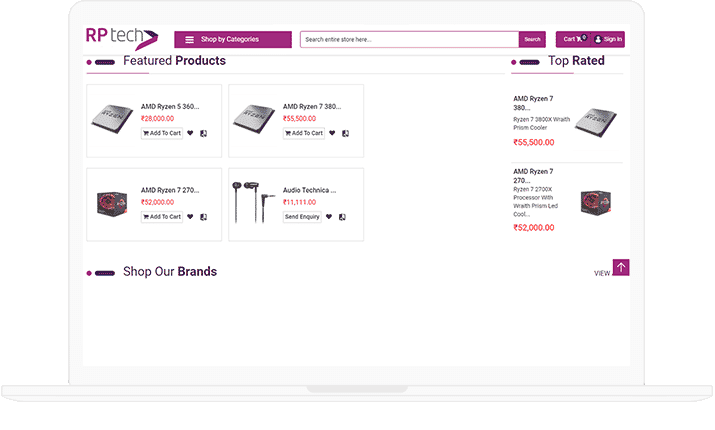The height and width of the screenshot is (430, 715).
Task: Compare AMD Ryzen 5 360 product icon
Action: pyautogui.click(x=203, y=133)
